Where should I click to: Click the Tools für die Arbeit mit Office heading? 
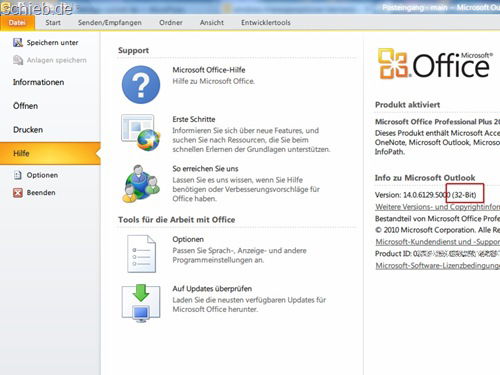pyautogui.click(x=176, y=220)
